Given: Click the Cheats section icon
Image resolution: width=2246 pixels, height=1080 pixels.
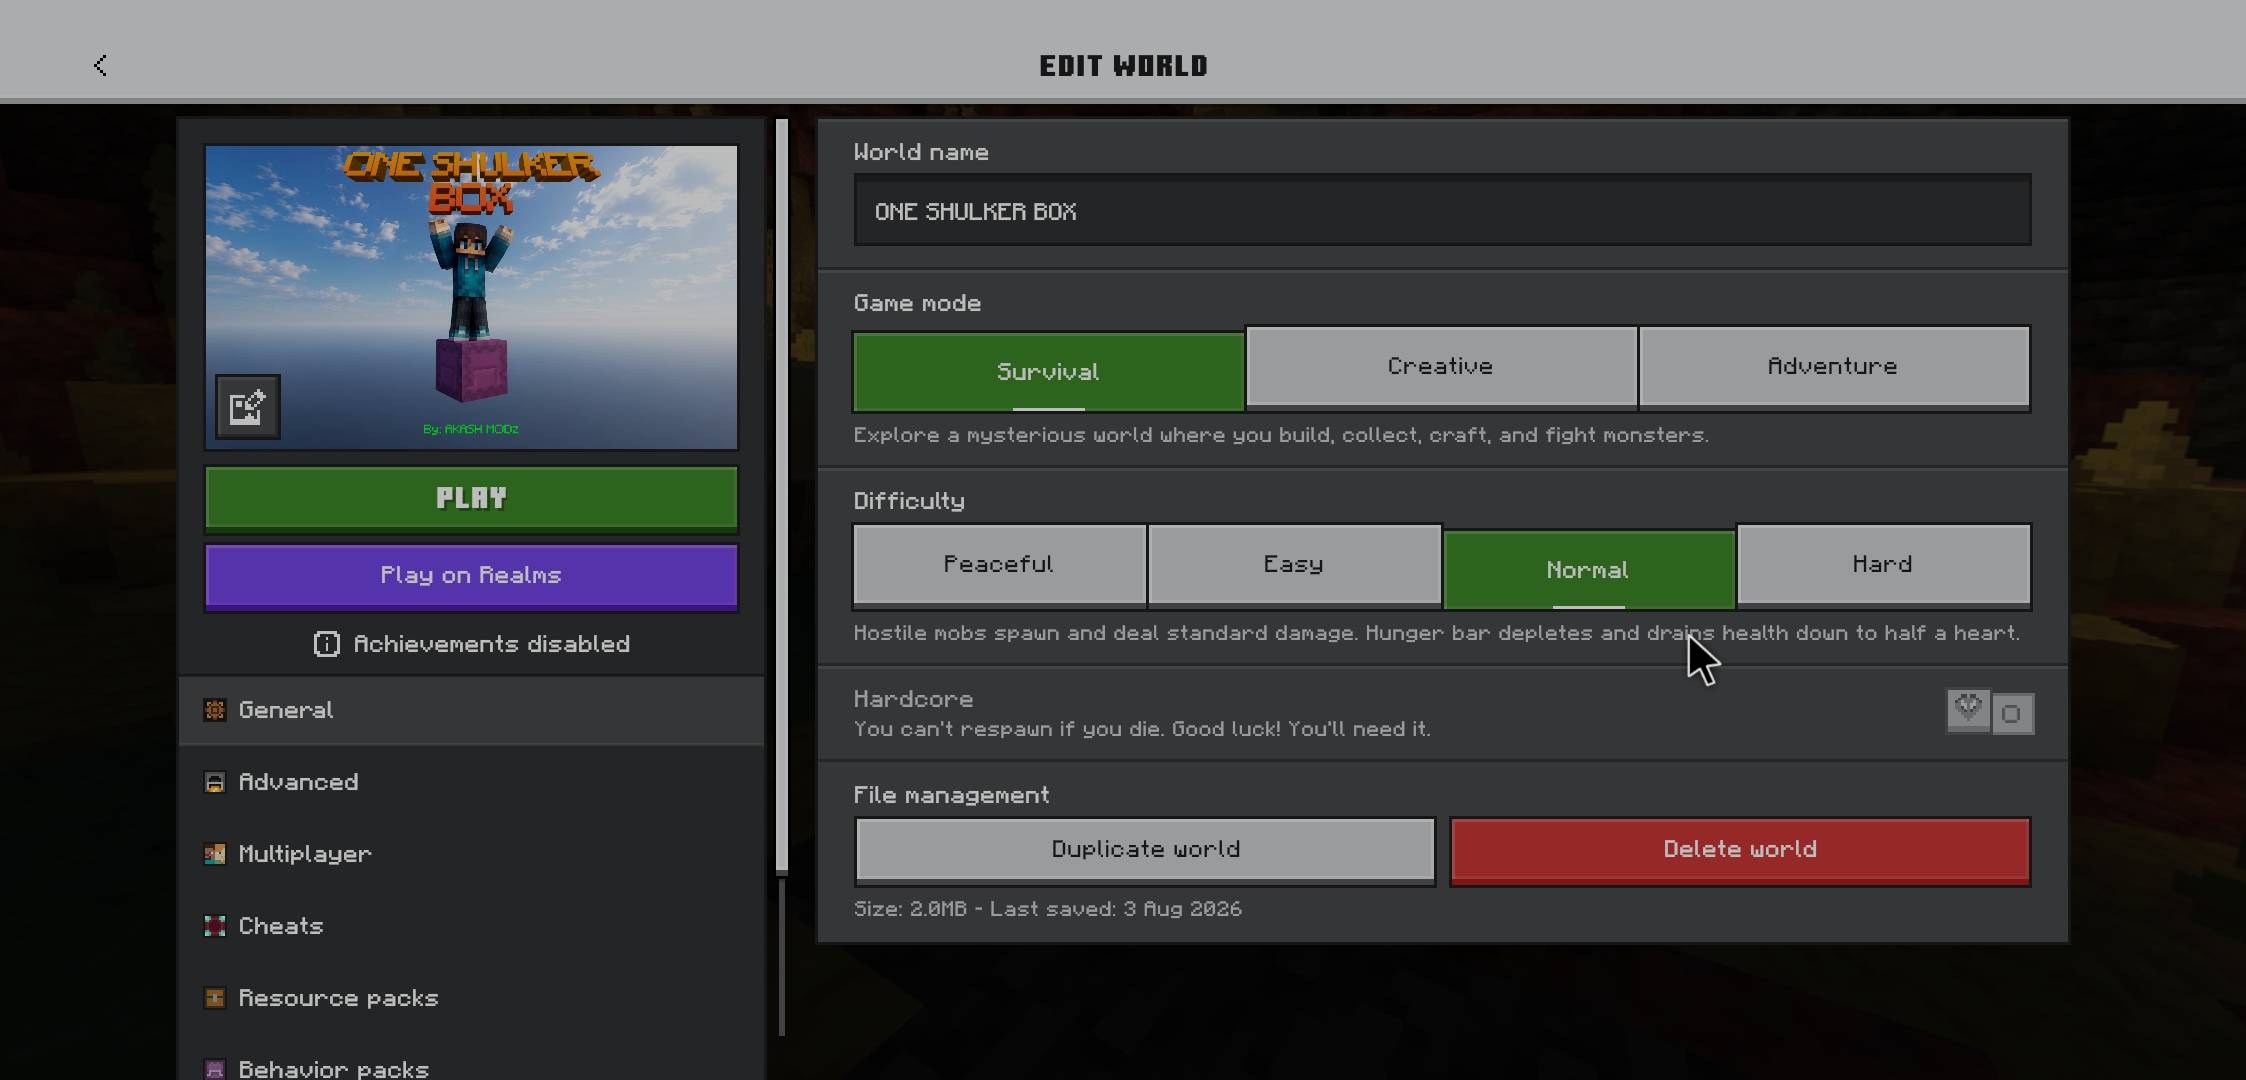Looking at the screenshot, I should 214,926.
